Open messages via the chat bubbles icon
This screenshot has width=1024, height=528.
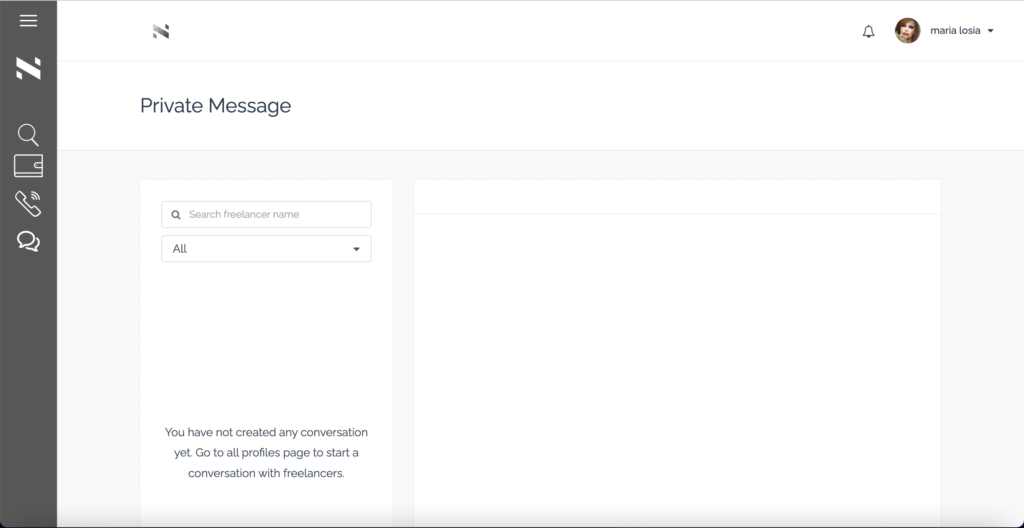28,241
